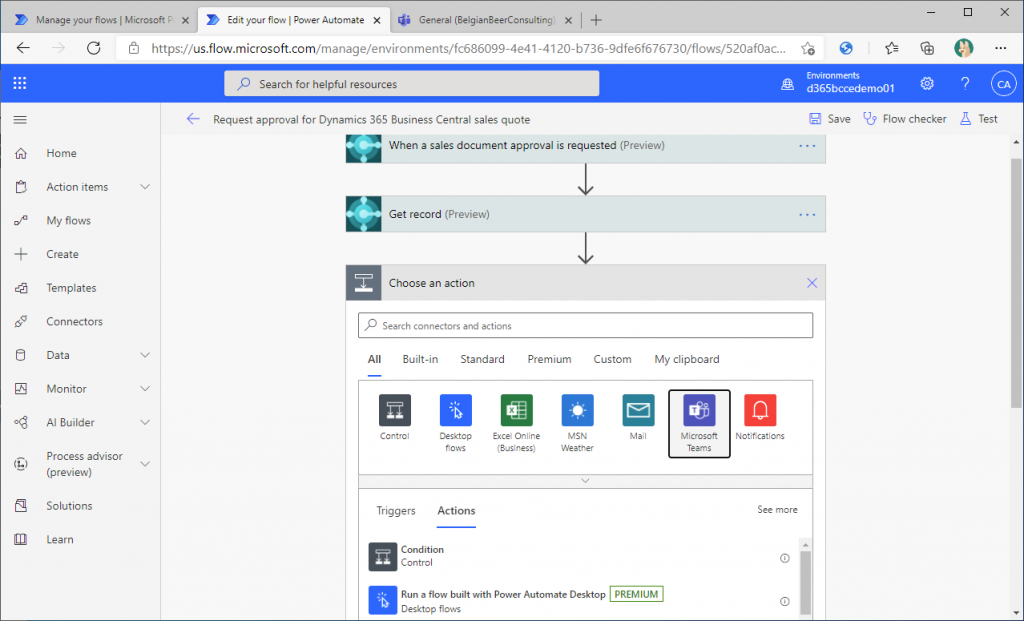
Task: Expand the connector list chevron
Action: pos(585,481)
